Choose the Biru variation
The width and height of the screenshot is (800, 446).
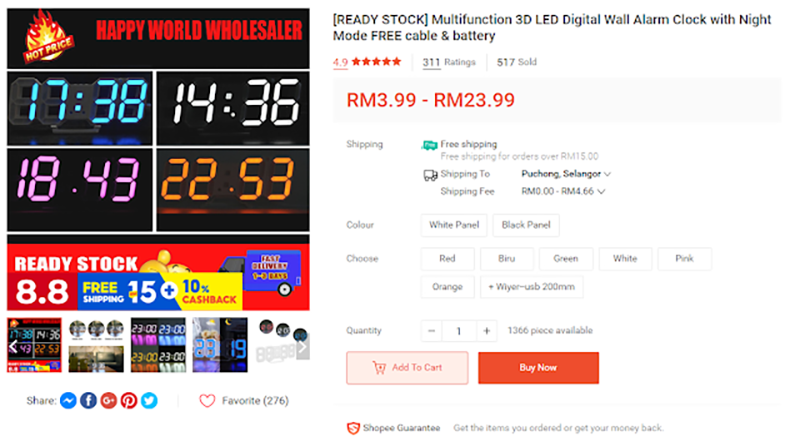(507, 259)
